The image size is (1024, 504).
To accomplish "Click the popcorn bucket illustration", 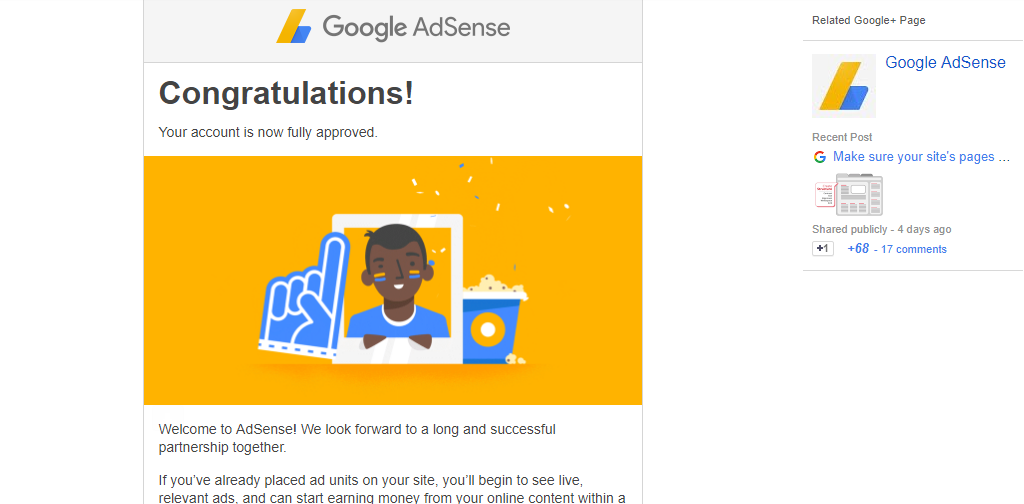I will point(490,318).
